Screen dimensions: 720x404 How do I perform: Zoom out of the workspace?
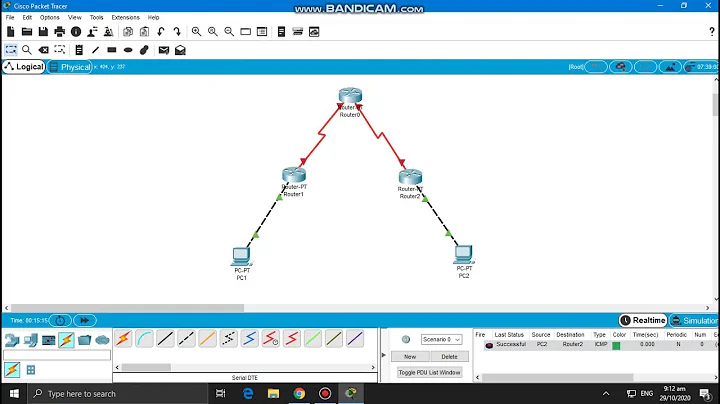pos(229,32)
